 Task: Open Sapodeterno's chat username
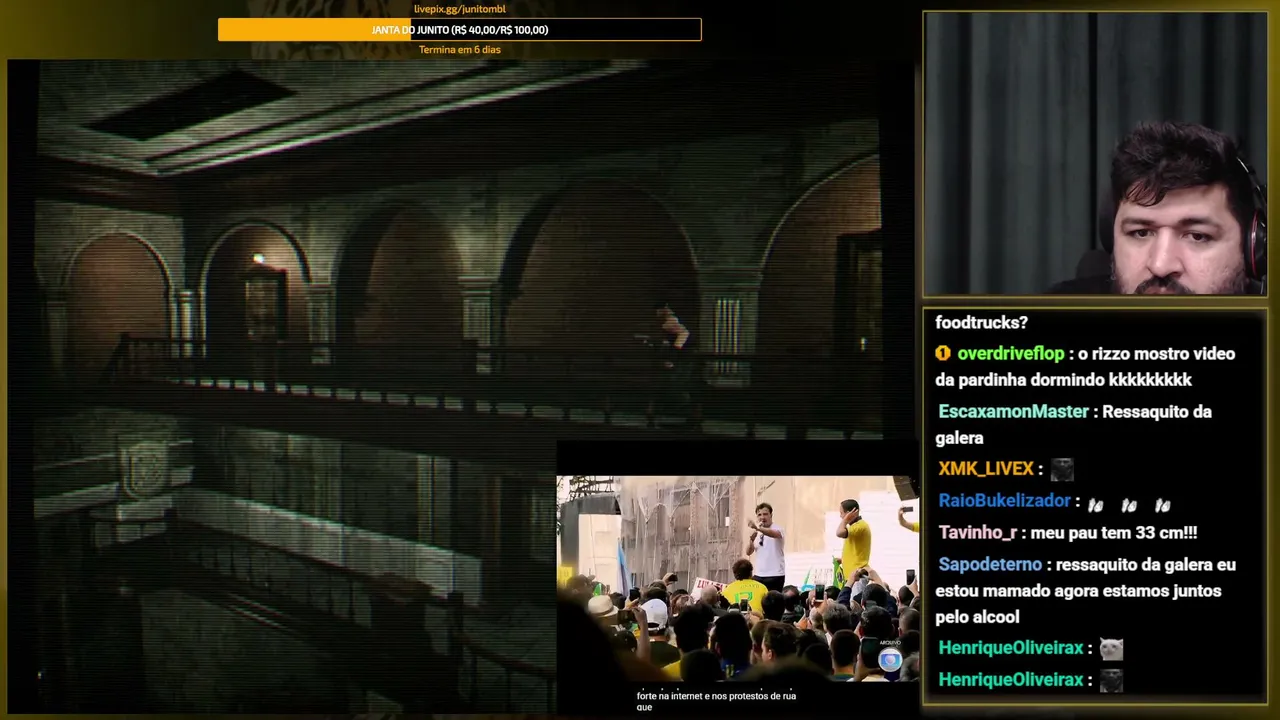(x=990, y=565)
